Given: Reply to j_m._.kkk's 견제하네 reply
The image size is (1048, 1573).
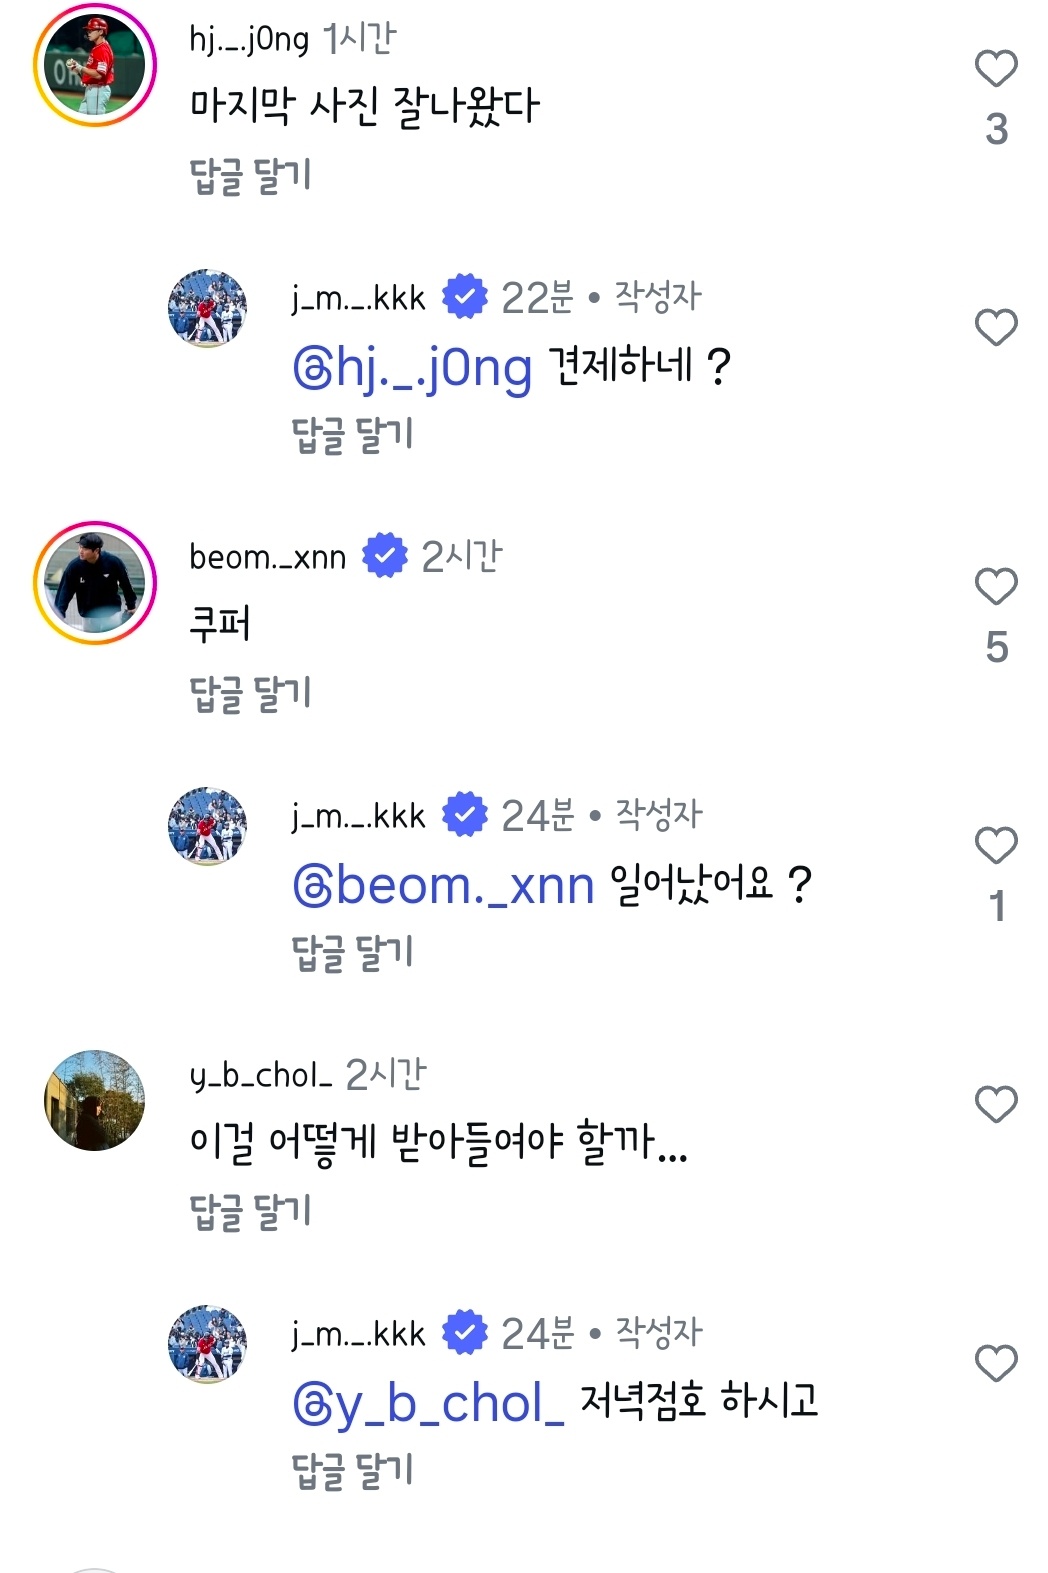Looking at the screenshot, I should pos(352,435).
